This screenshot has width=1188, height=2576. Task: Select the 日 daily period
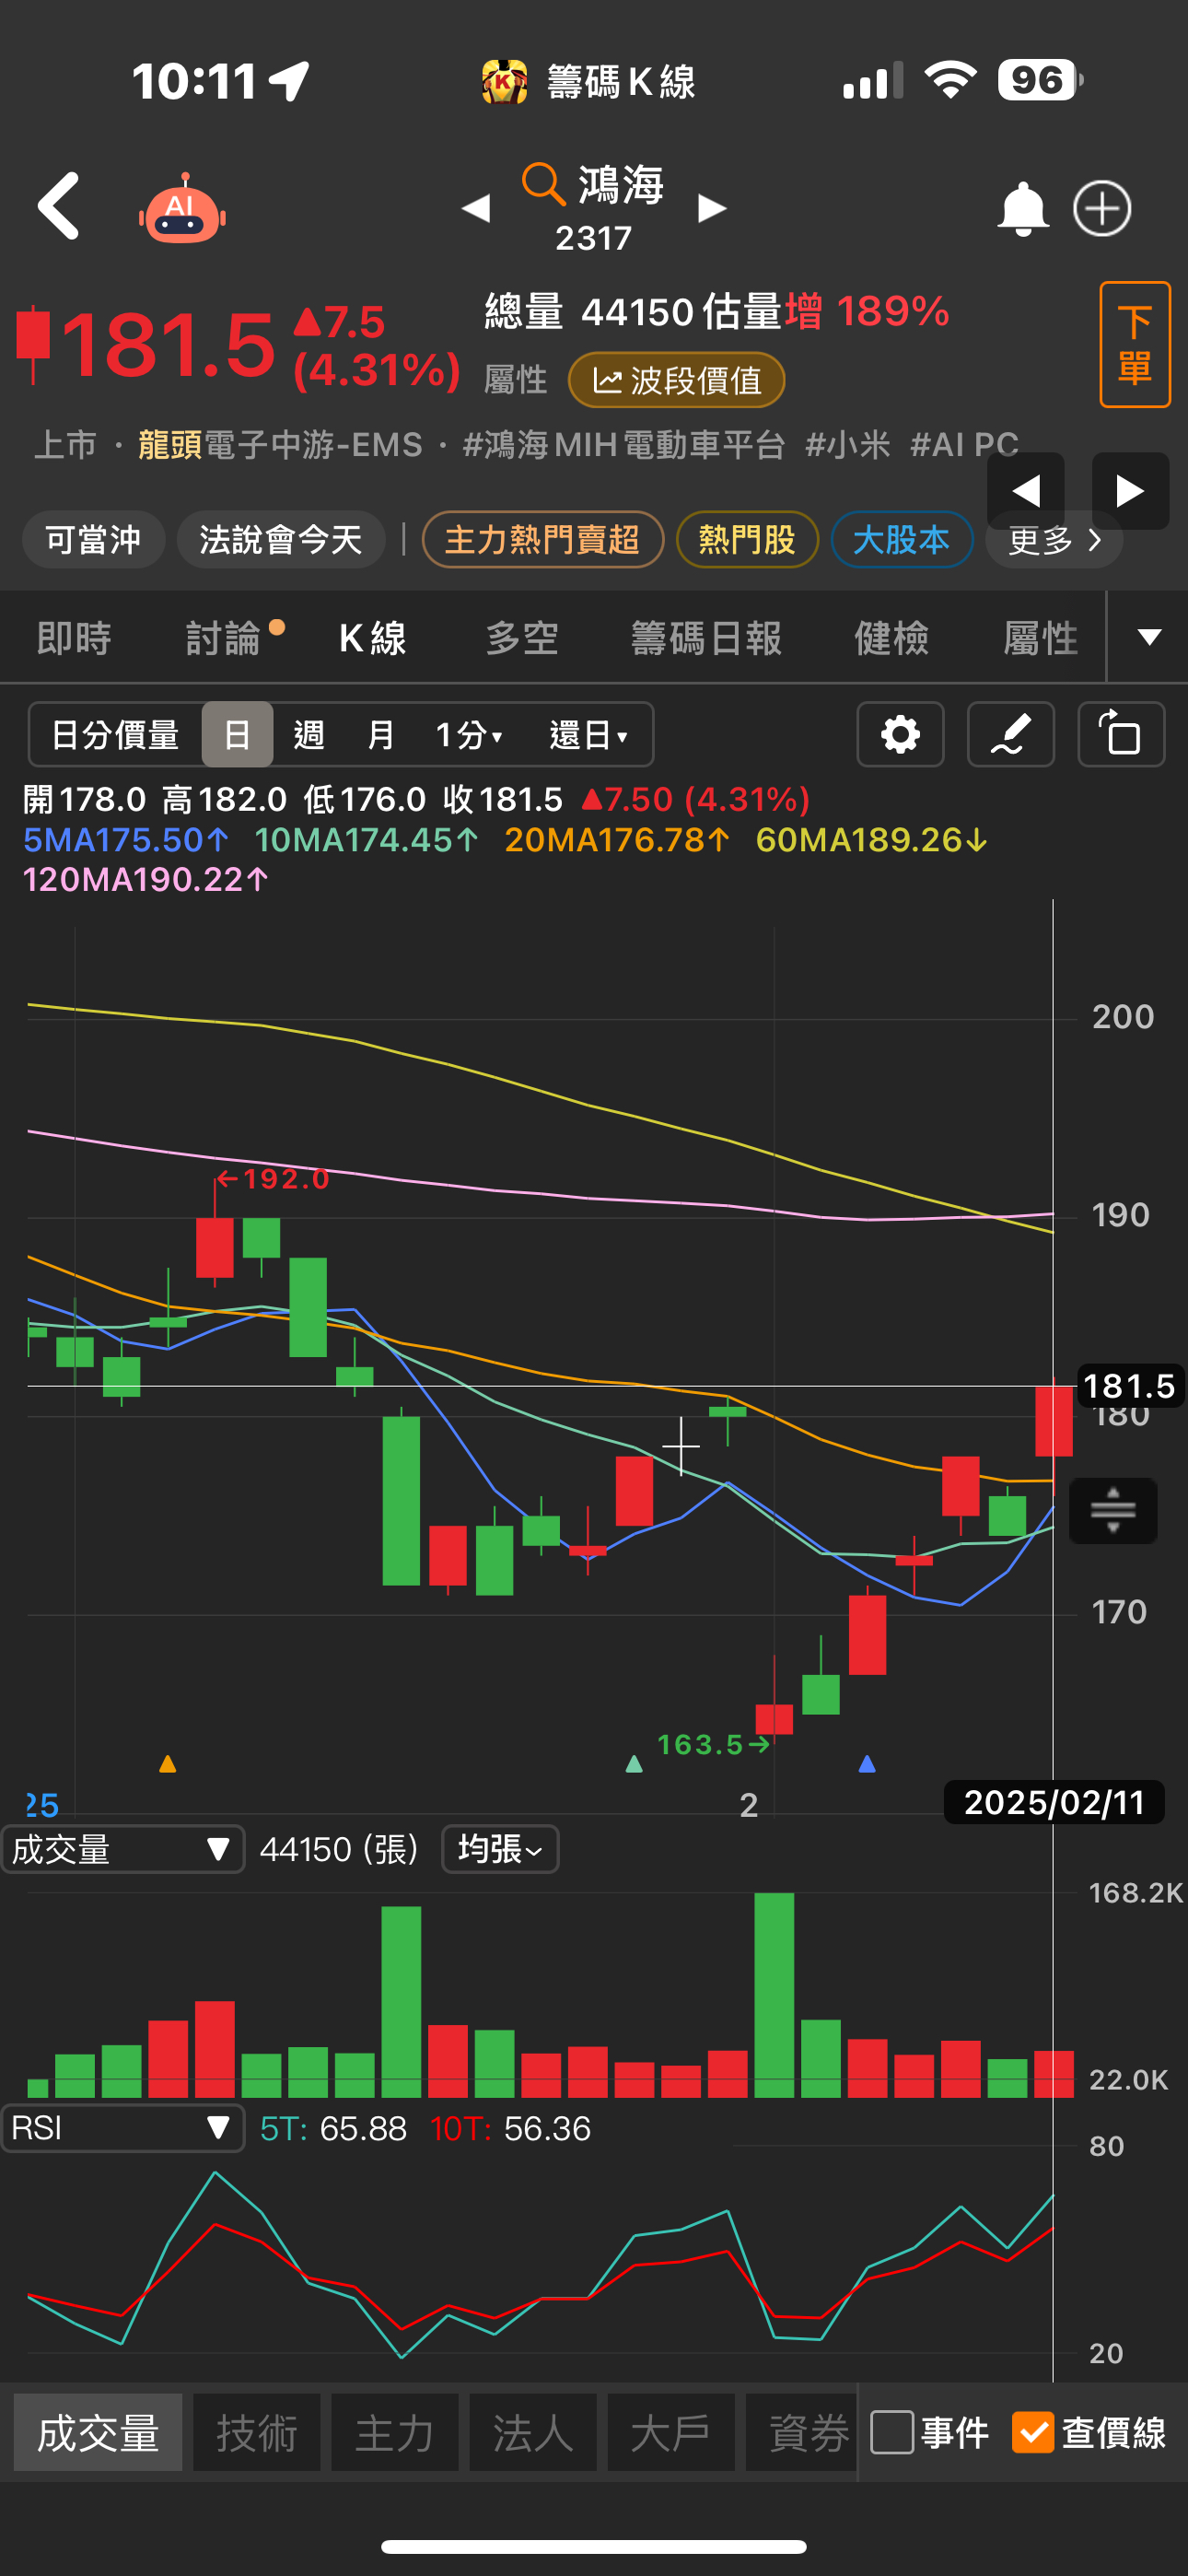click(x=237, y=735)
